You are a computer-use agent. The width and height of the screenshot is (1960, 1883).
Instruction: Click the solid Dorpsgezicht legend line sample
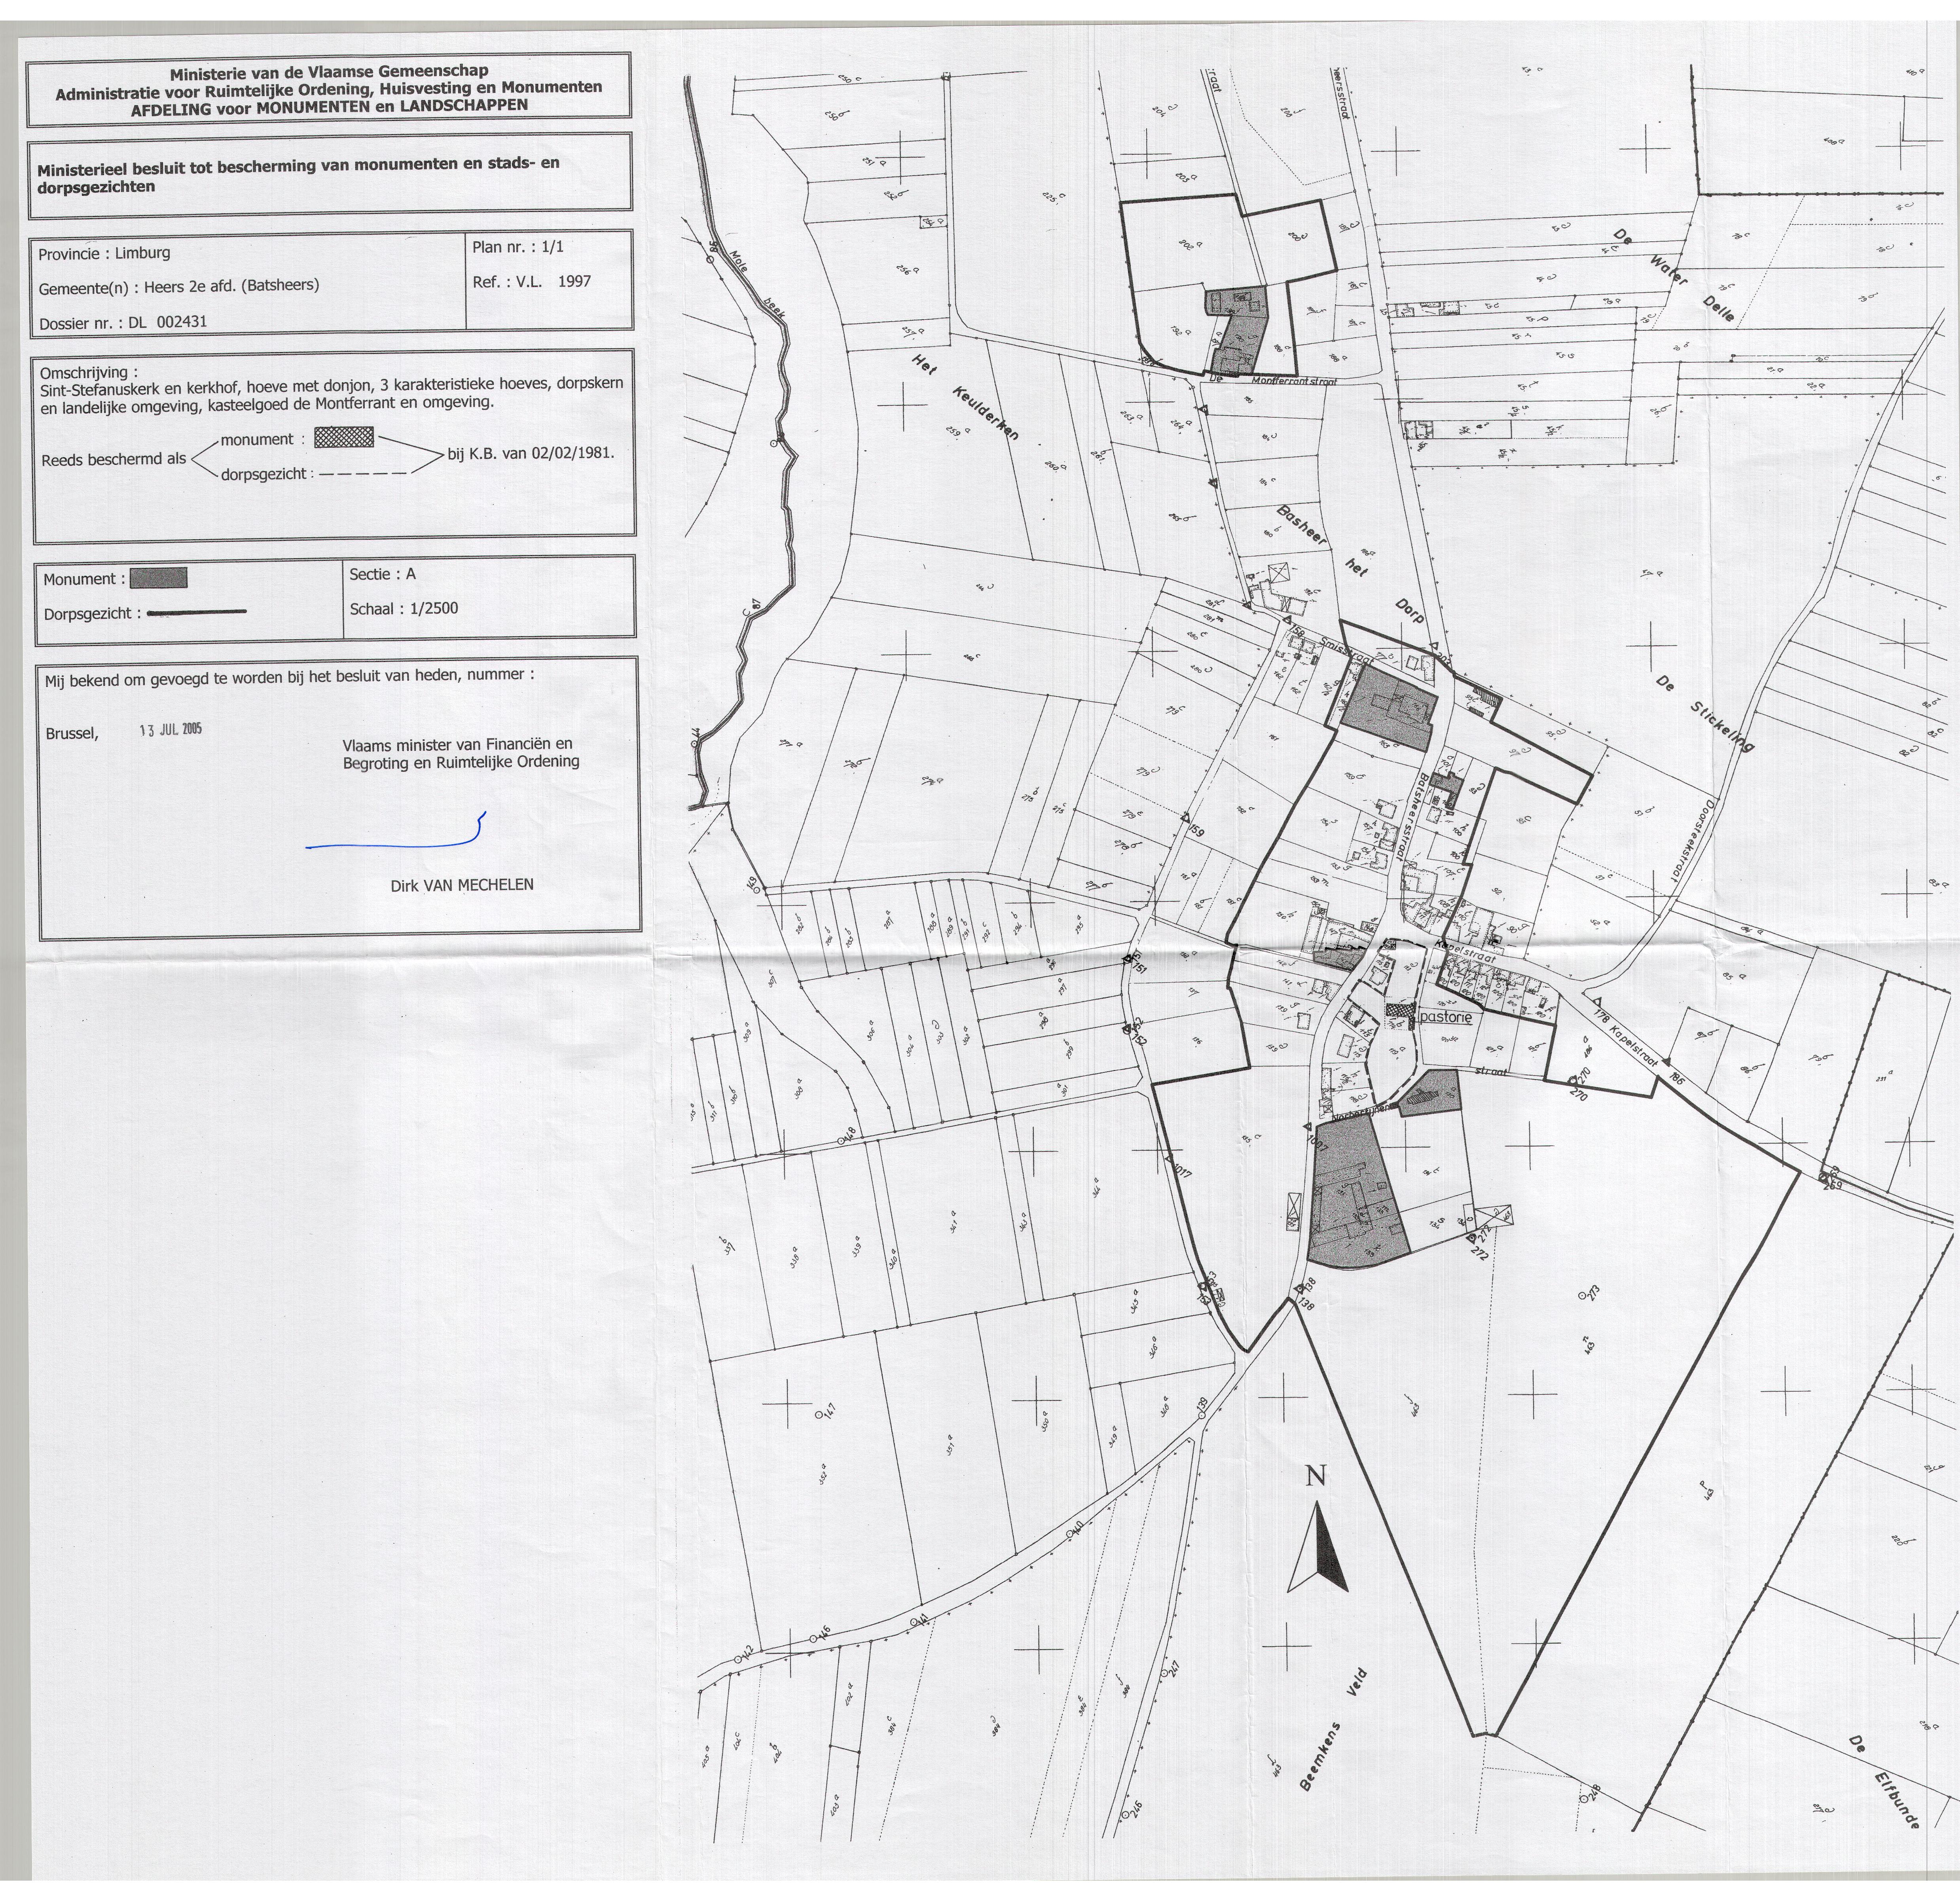coord(197,612)
